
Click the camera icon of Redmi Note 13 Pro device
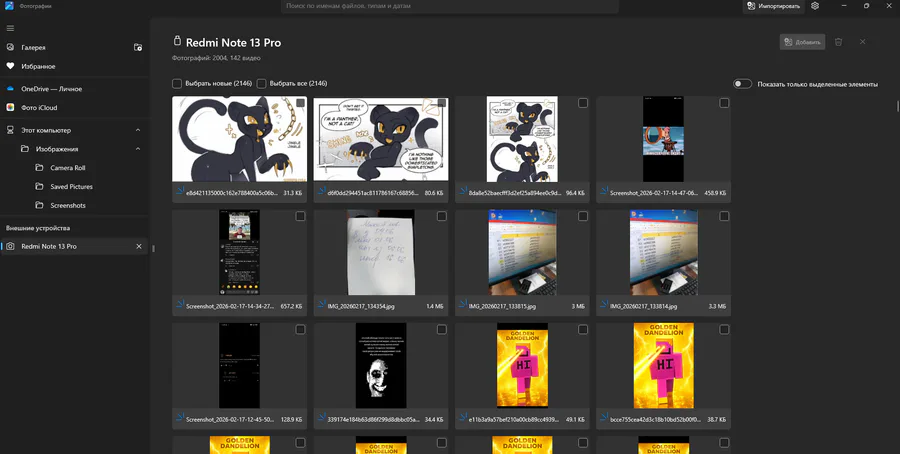(x=10, y=246)
